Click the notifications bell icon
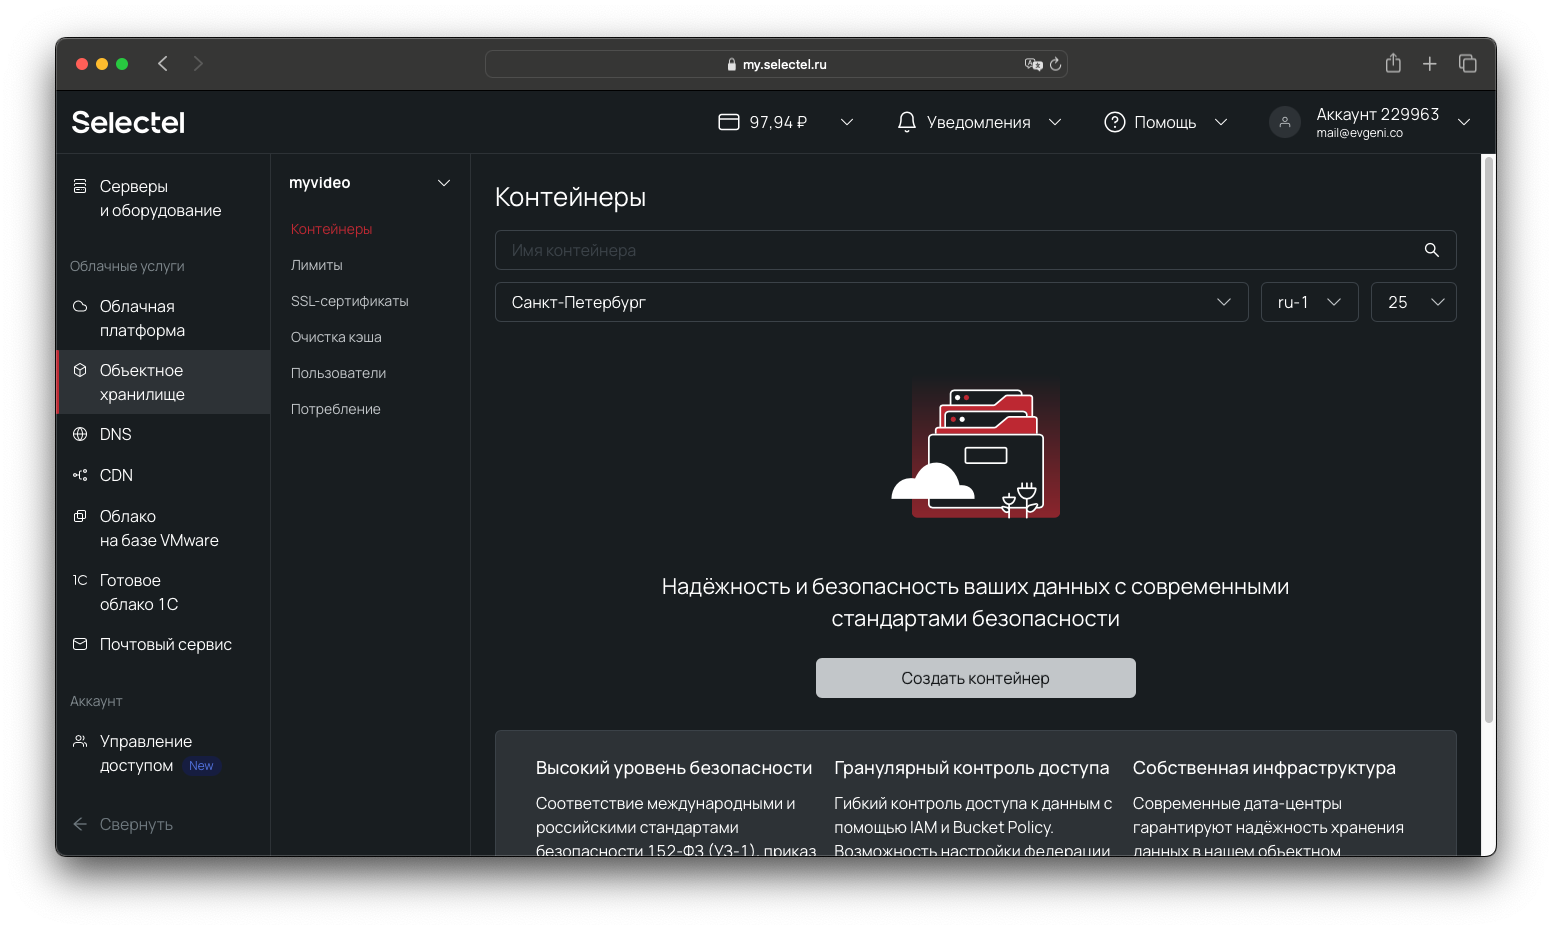 (907, 122)
